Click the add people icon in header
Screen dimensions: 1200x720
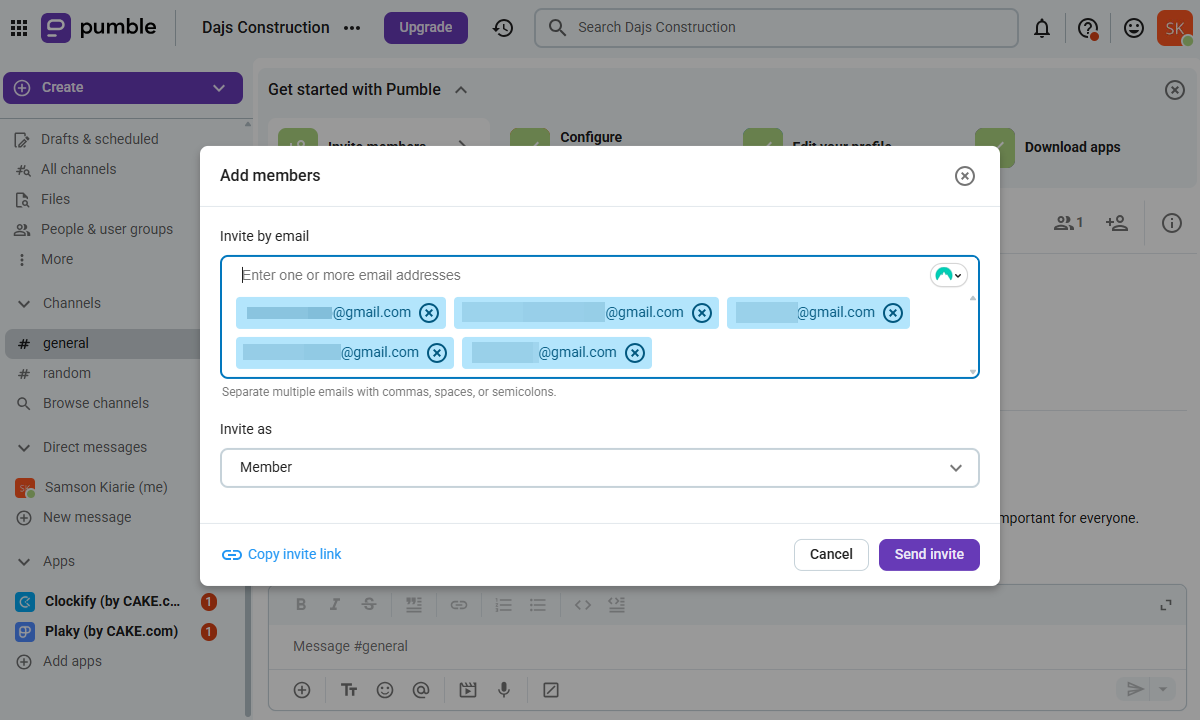(1117, 223)
